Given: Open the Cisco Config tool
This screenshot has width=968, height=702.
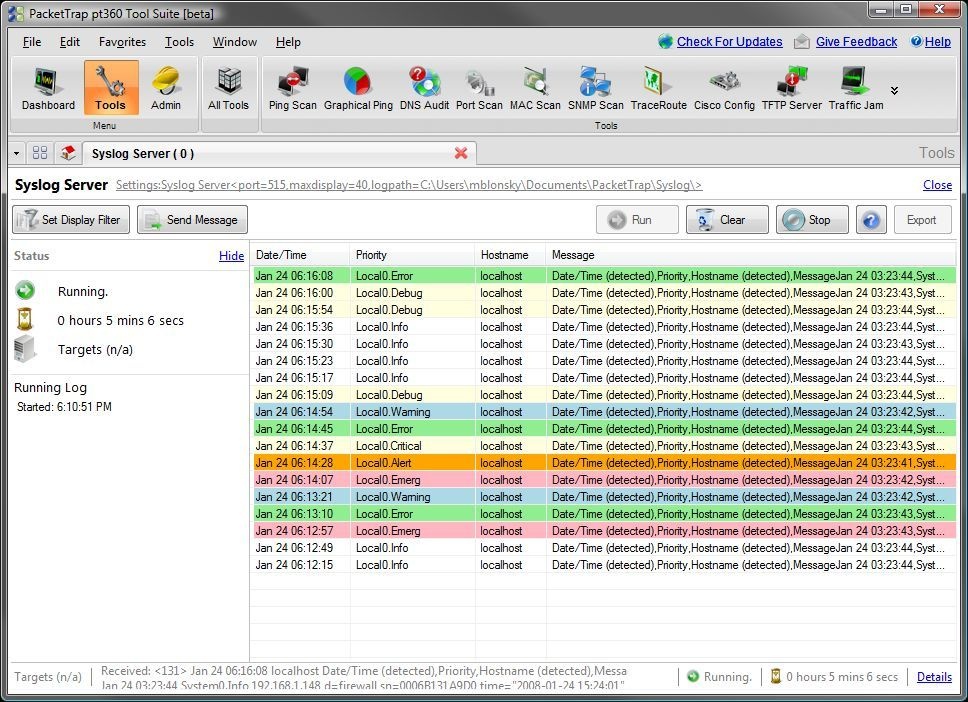Looking at the screenshot, I should coord(724,89).
